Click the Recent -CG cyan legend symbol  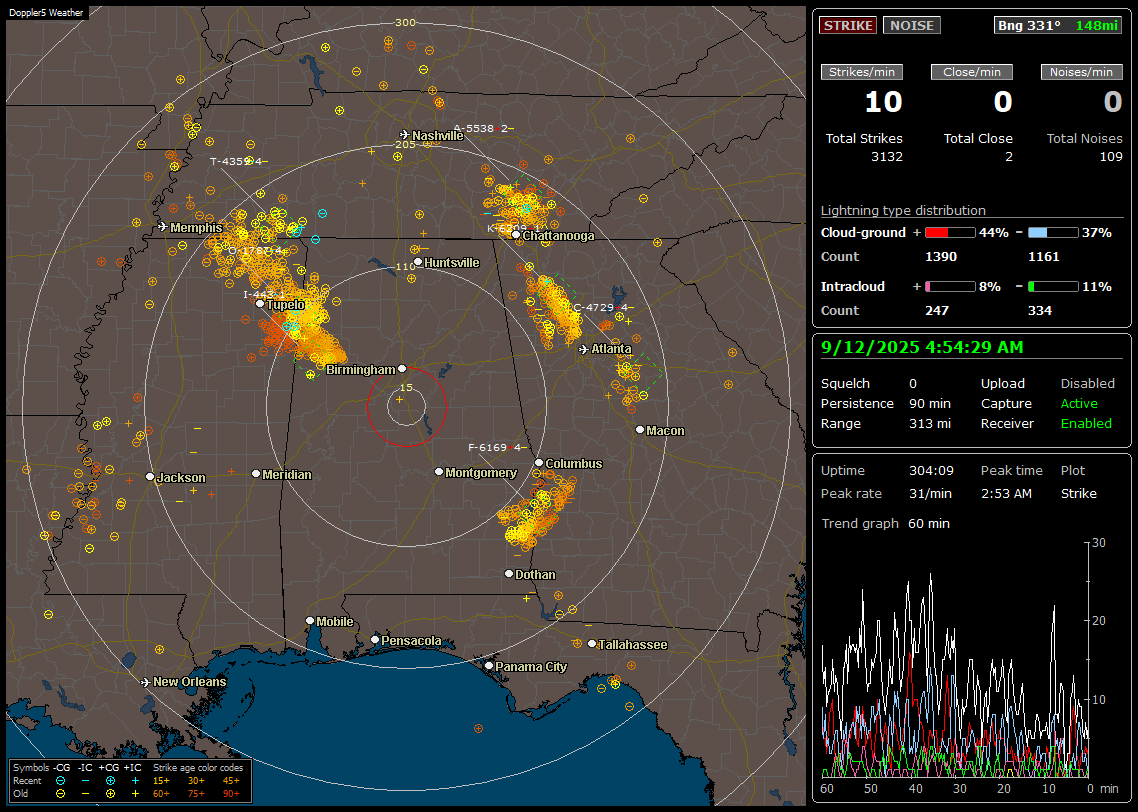click(x=60, y=781)
